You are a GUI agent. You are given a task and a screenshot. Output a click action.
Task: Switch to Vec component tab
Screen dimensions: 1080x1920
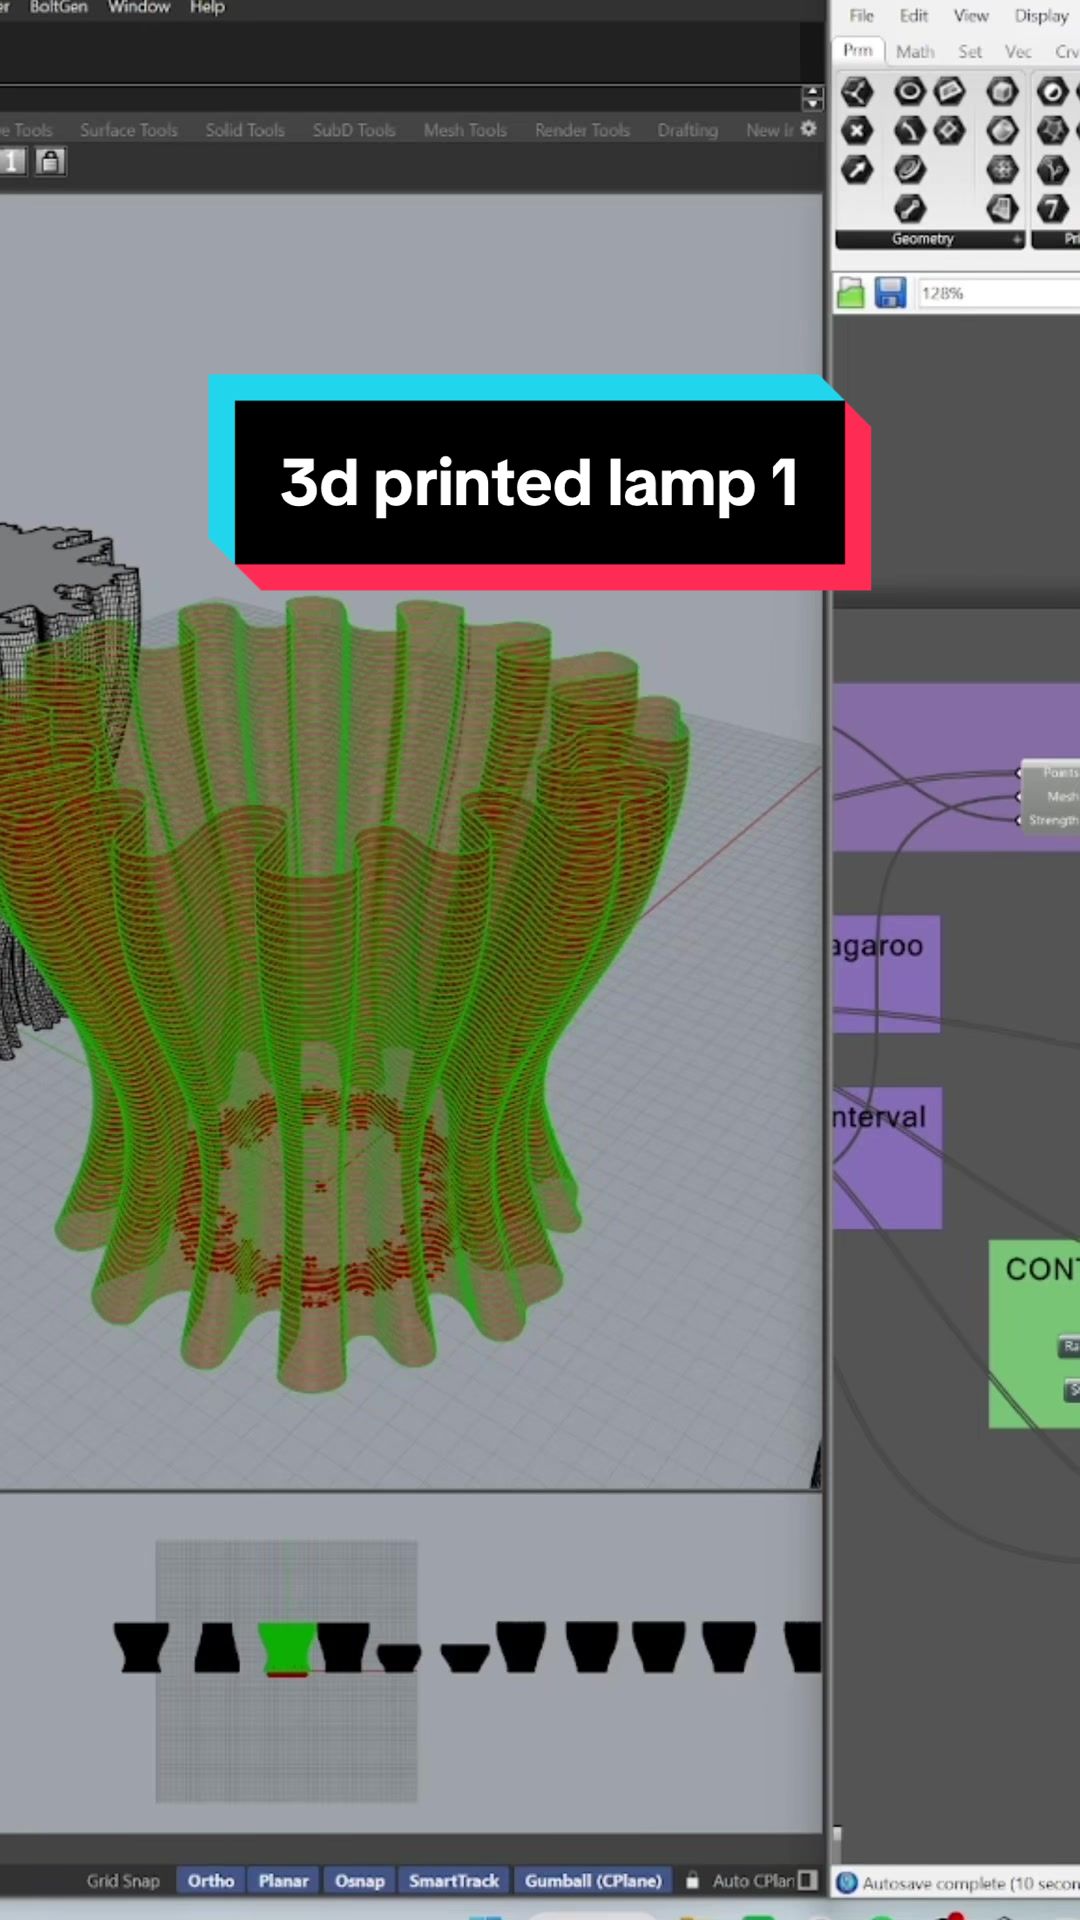[1018, 51]
